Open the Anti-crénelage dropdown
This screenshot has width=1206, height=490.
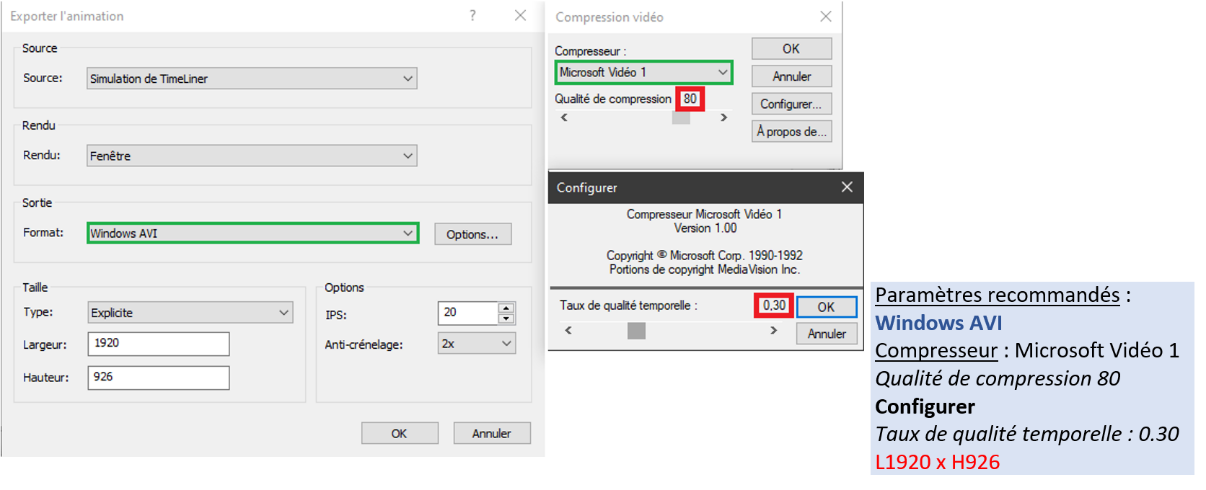476,344
